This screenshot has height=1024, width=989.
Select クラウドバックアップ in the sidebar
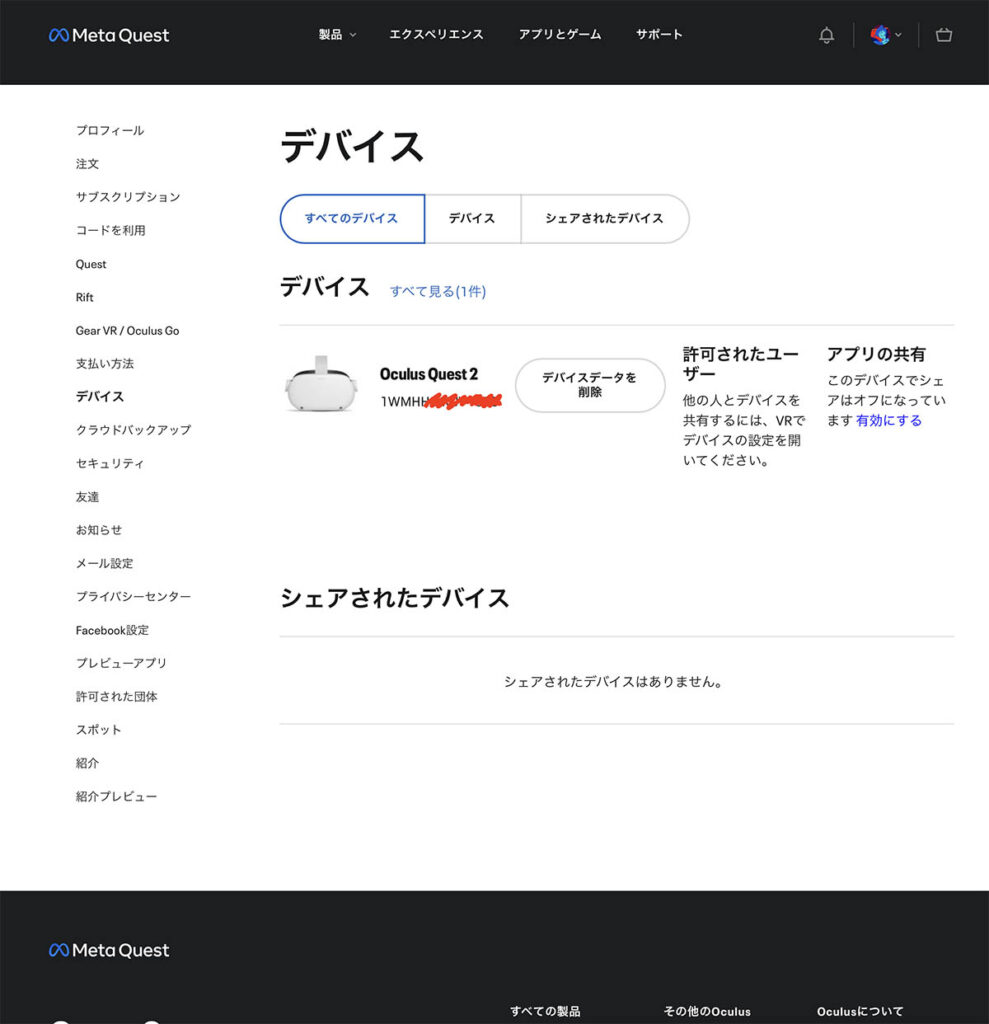coord(133,430)
